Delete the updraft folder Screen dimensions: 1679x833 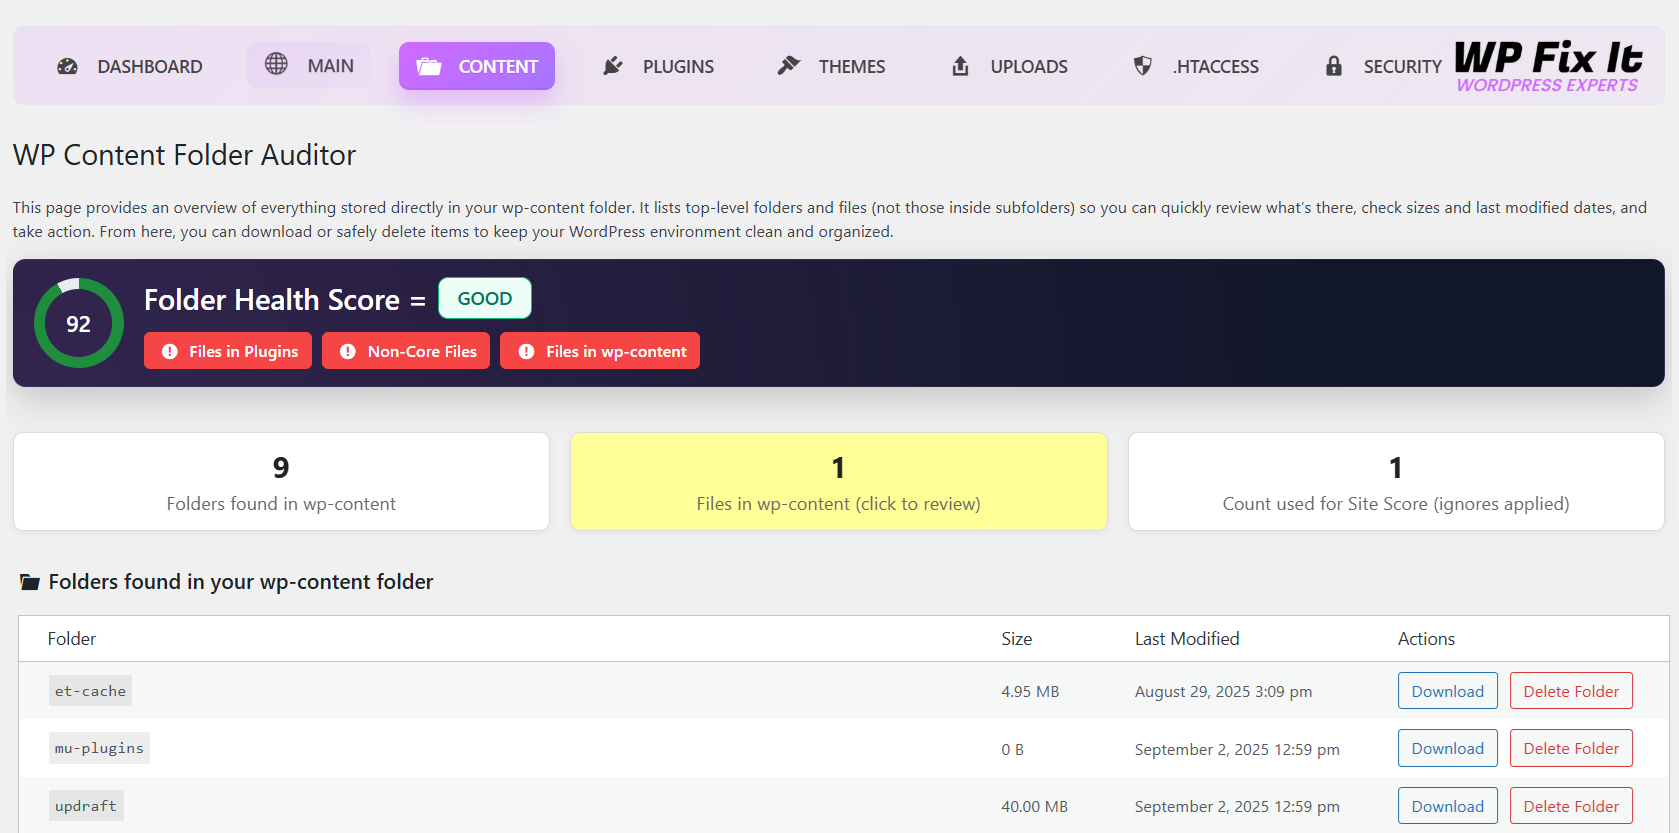tap(1571, 806)
